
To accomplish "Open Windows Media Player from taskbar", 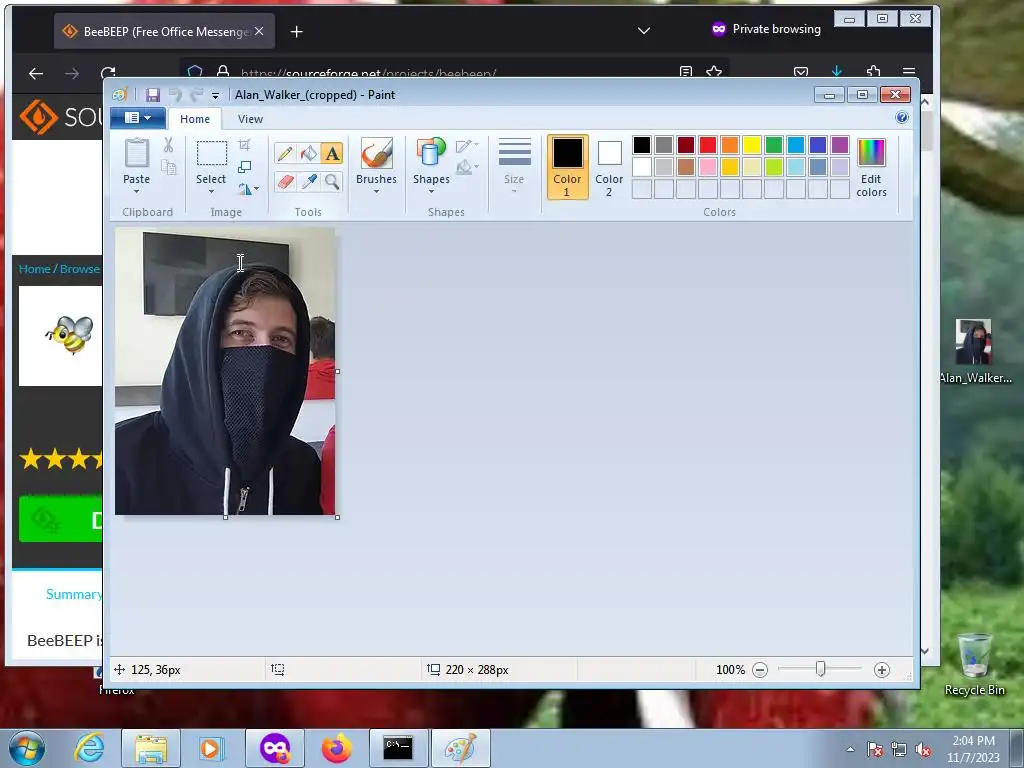I will click(211, 748).
